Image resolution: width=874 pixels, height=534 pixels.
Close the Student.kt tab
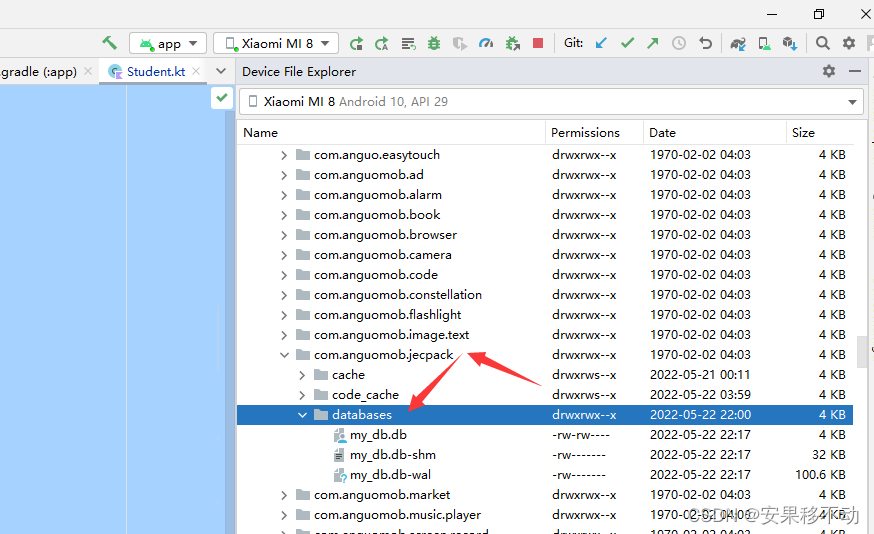[196, 71]
